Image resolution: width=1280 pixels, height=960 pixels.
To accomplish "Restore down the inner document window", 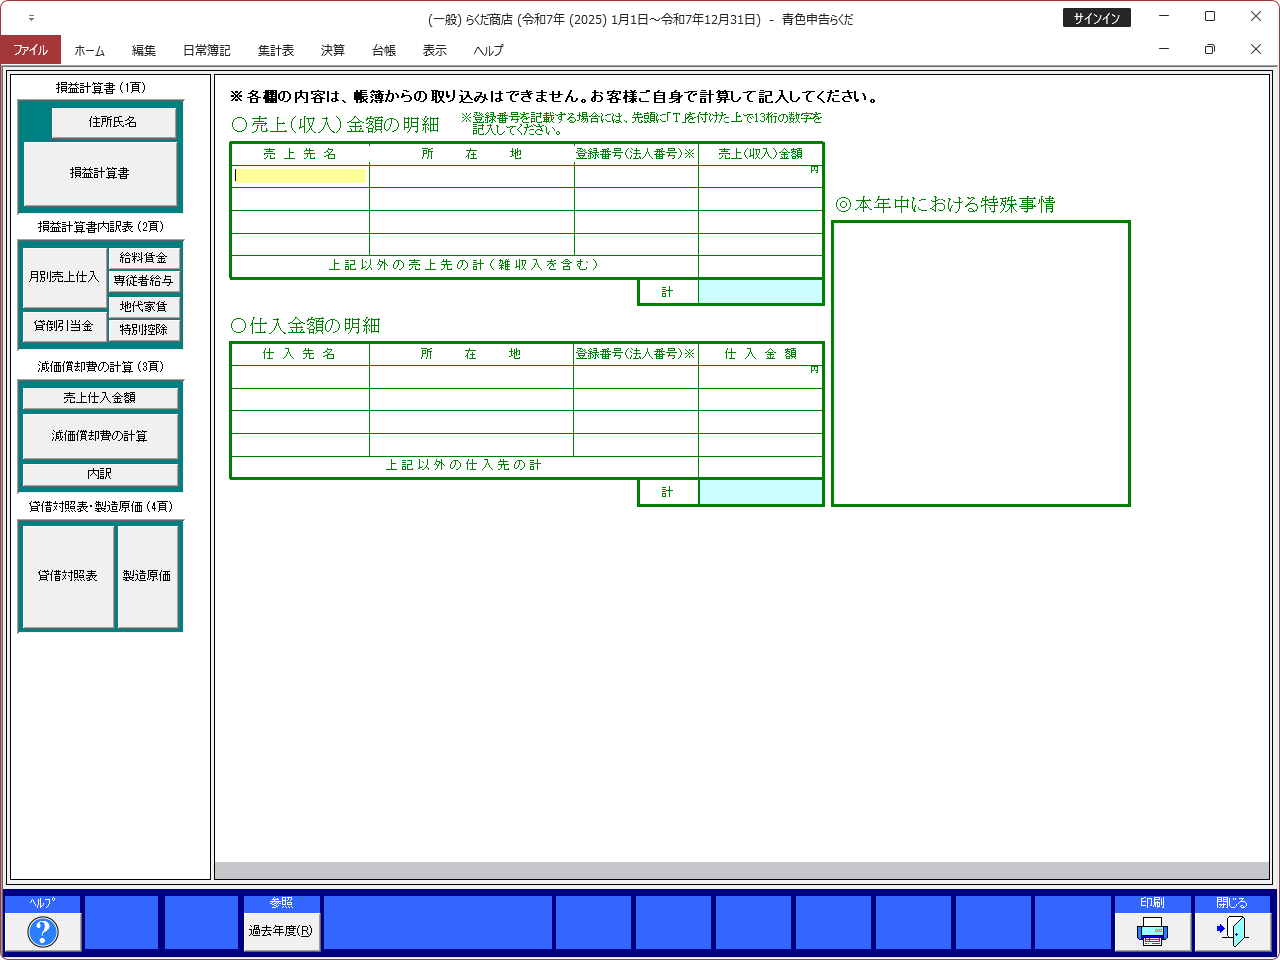I will (x=1209, y=49).
